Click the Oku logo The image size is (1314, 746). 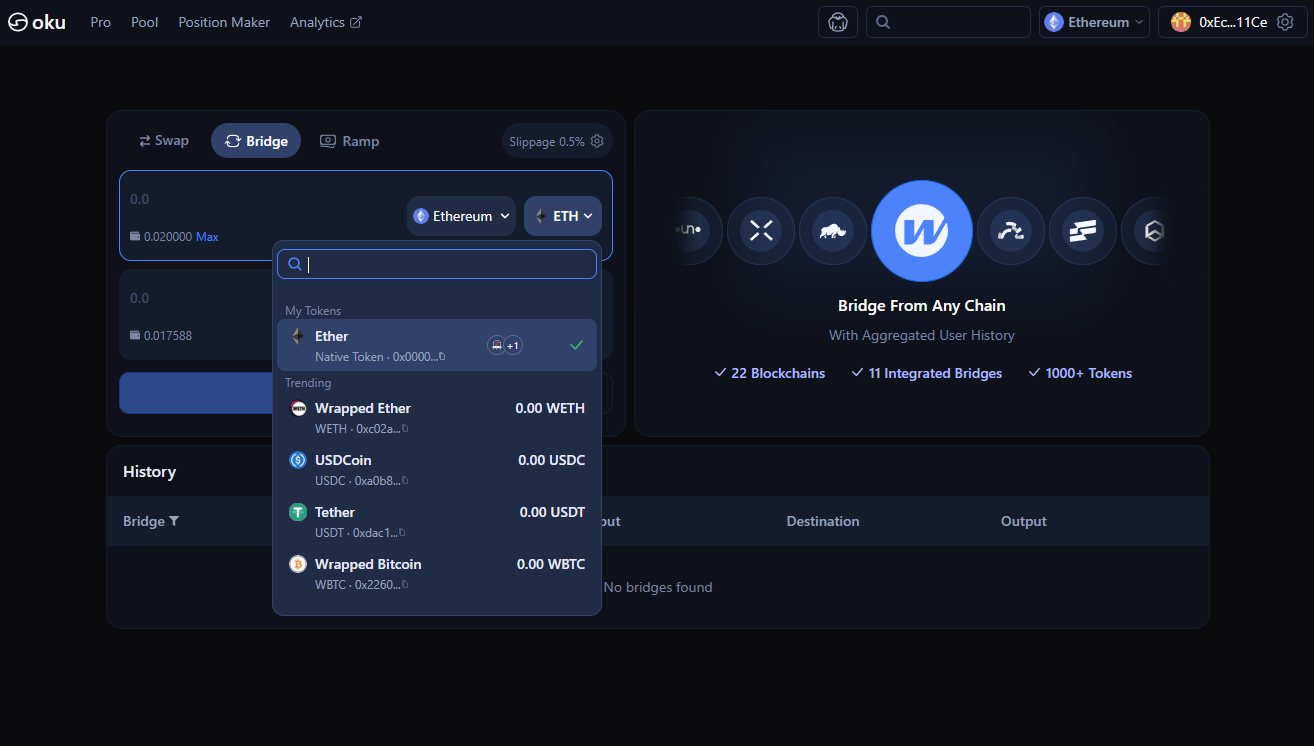[x=37, y=22]
